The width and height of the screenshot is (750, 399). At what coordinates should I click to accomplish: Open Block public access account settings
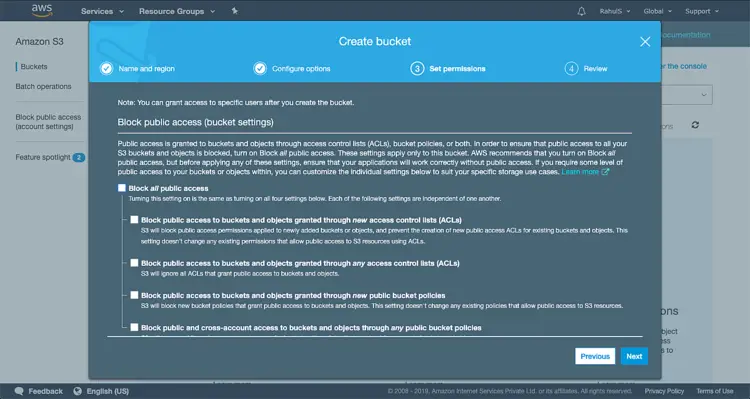(48, 122)
